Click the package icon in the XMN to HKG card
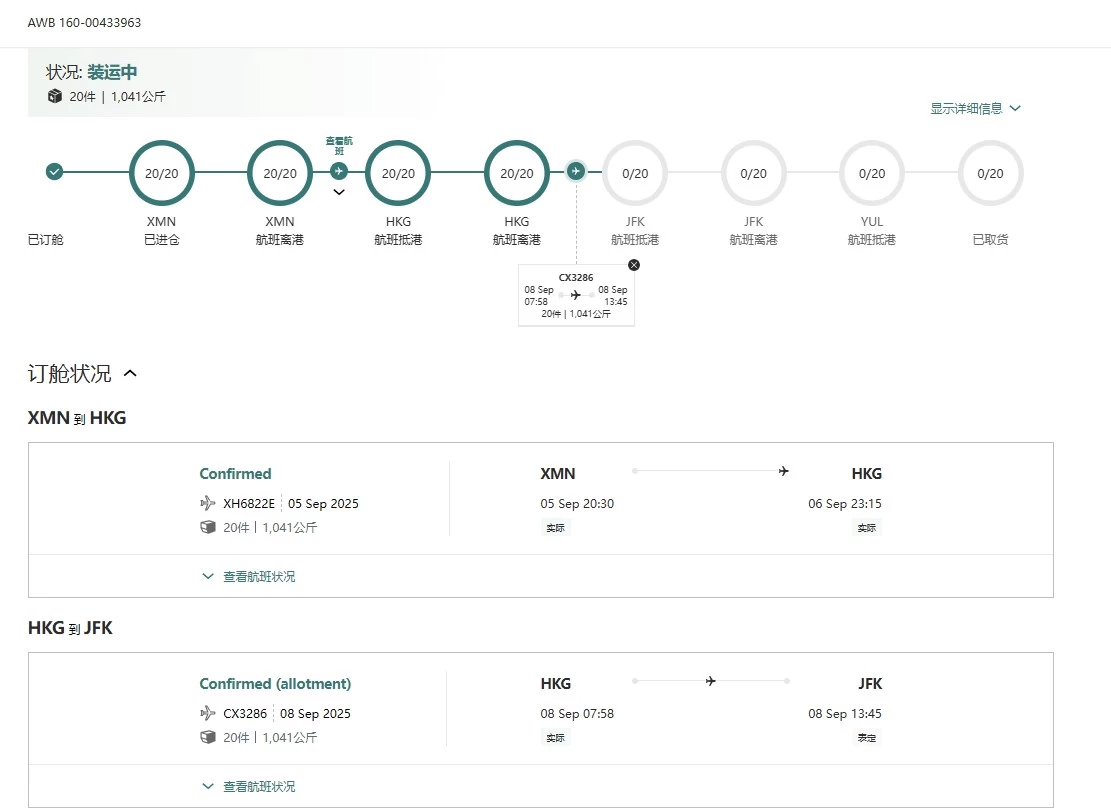Viewport: 1111px width, 810px height. [x=208, y=527]
